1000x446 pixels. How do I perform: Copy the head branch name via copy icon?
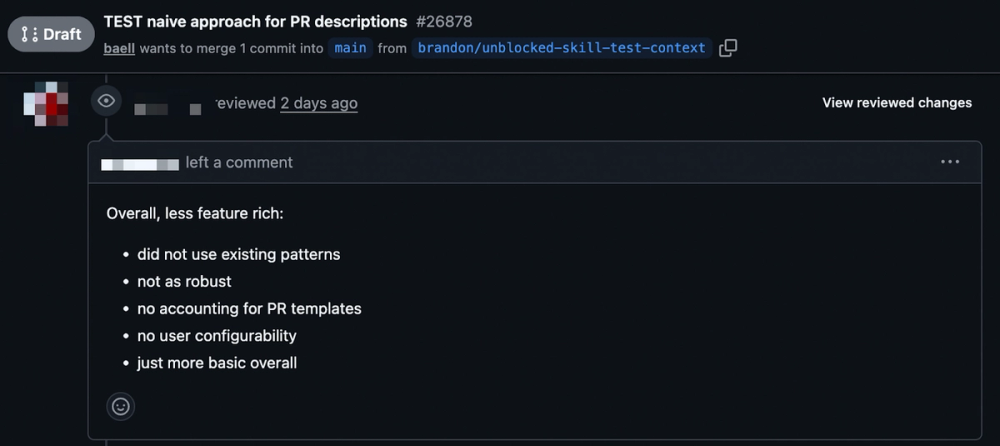(728, 48)
